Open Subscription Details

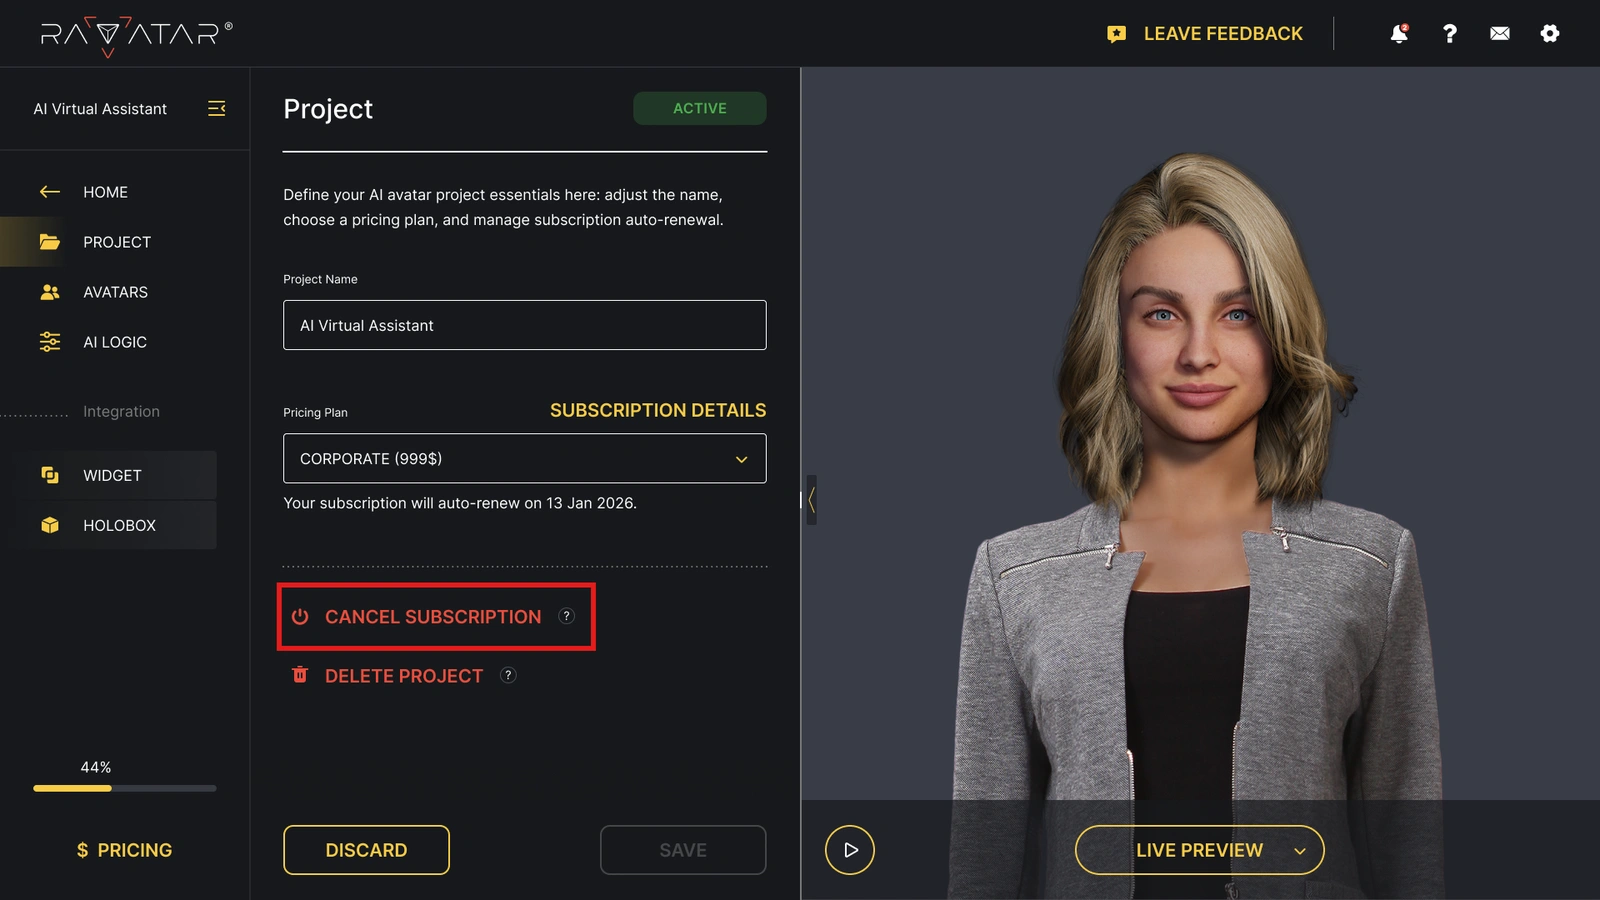click(x=658, y=410)
